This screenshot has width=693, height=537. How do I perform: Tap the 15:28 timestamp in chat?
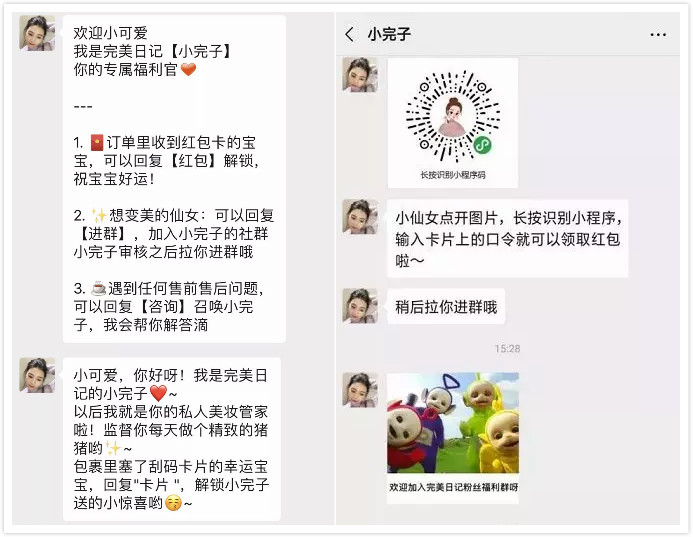[507, 349]
